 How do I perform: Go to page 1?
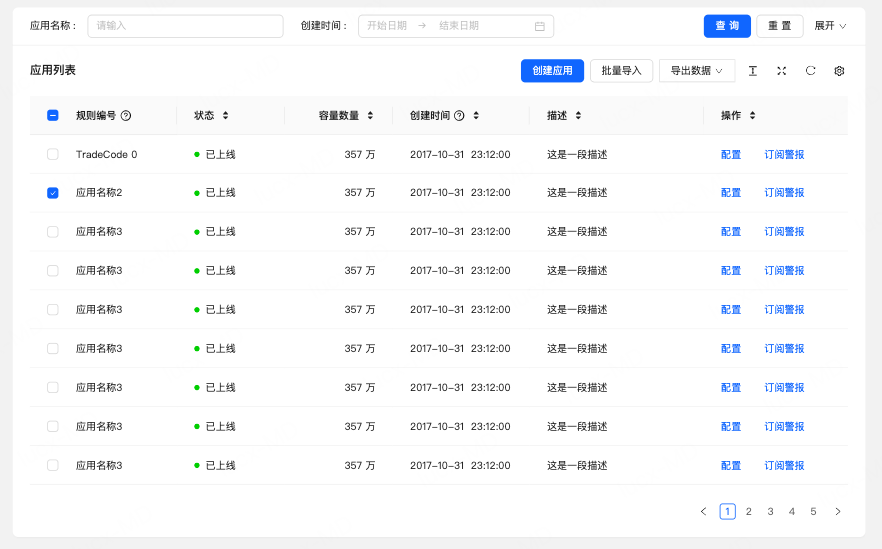[x=727, y=511]
